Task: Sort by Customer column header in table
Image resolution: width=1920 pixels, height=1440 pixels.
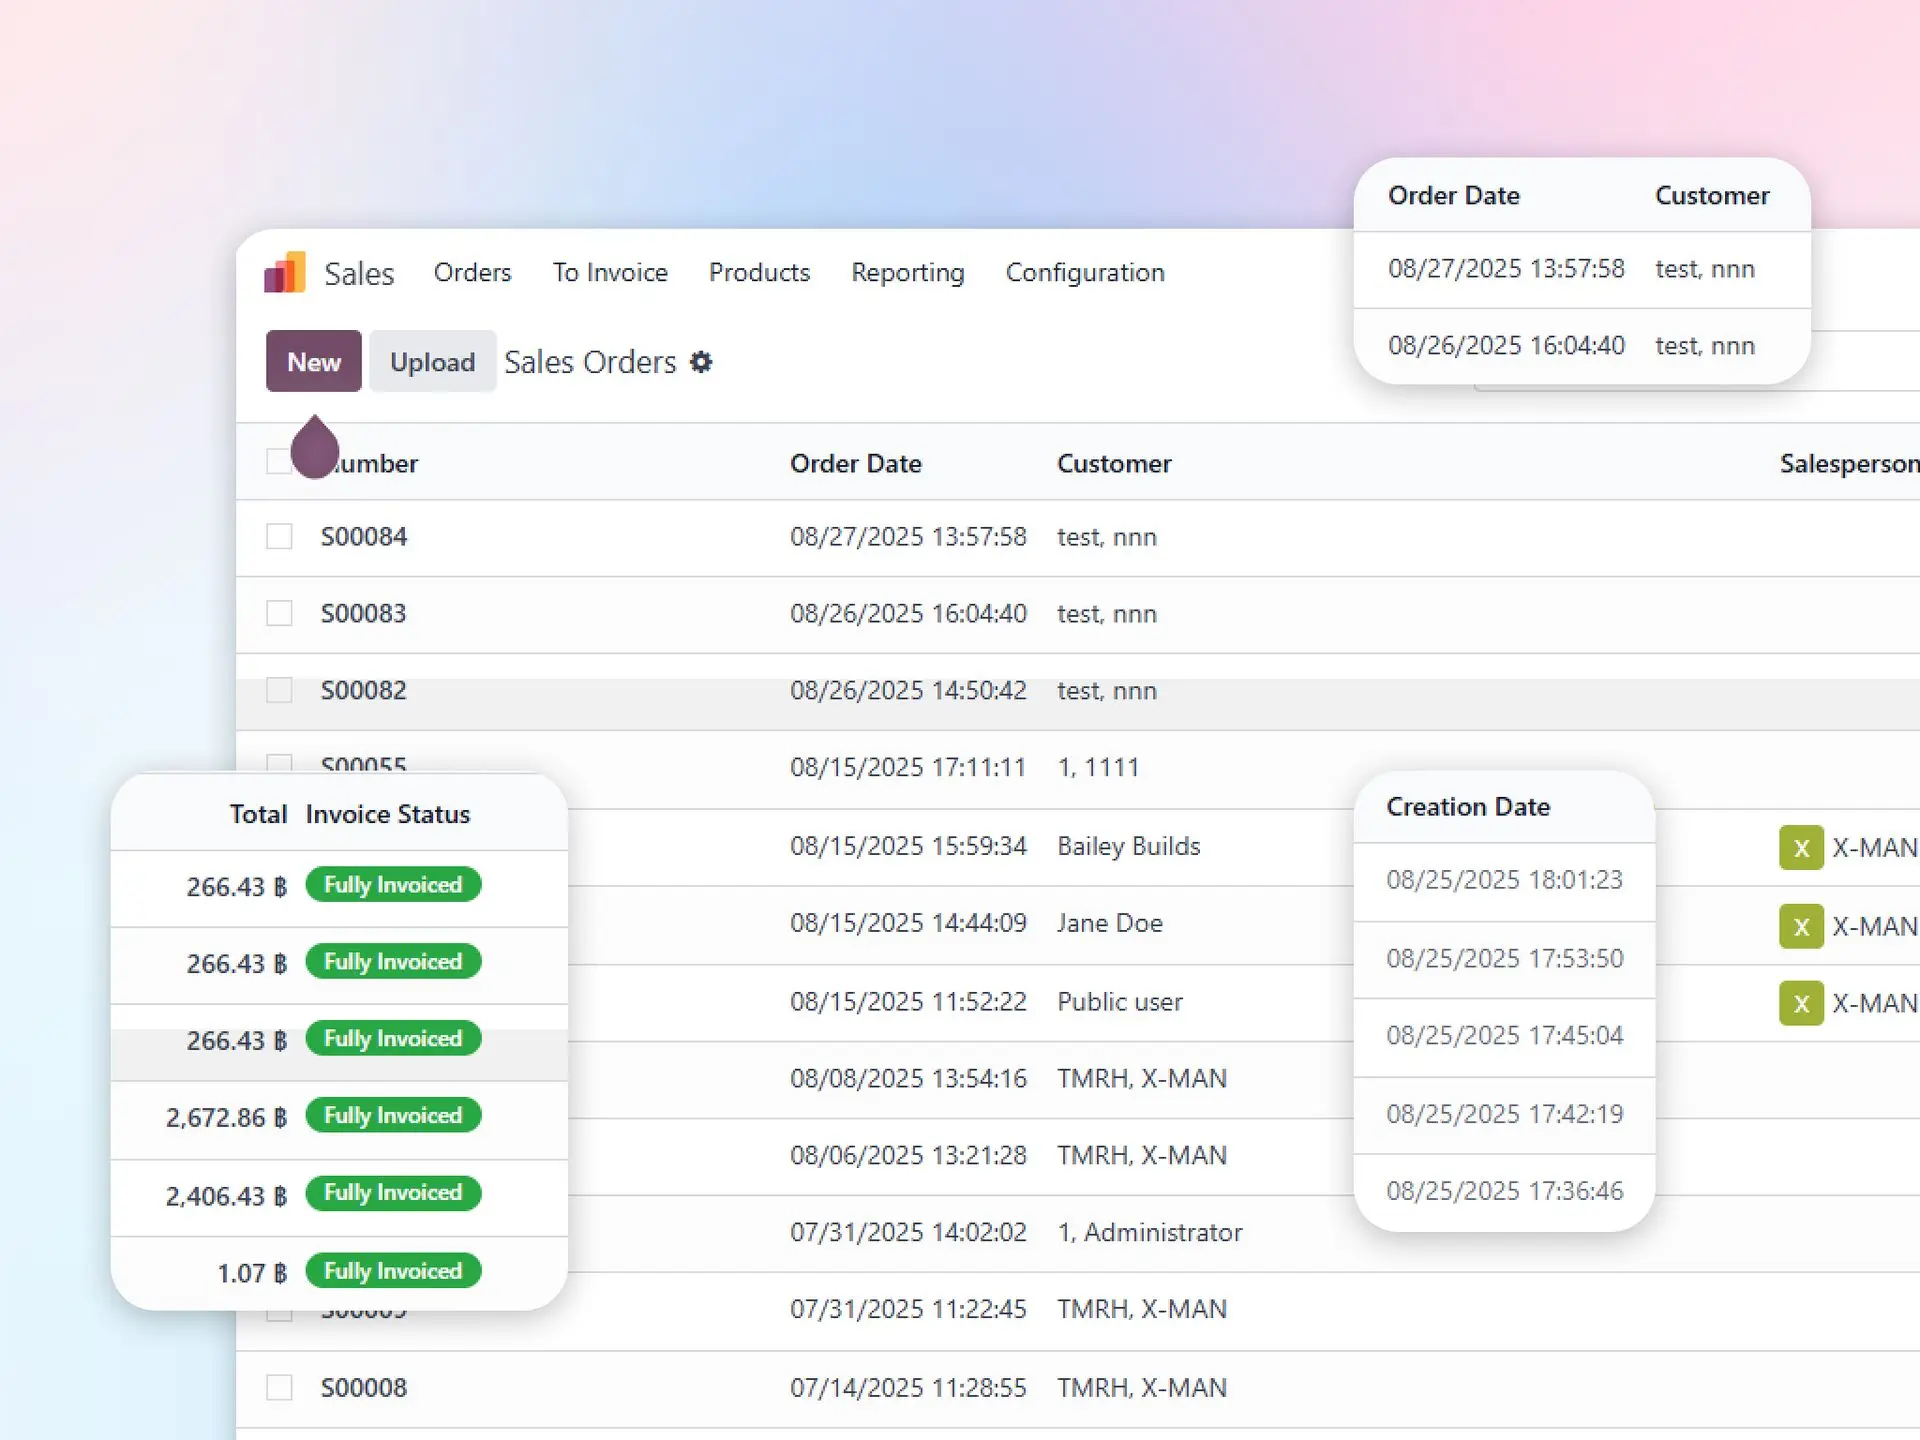Action: (1113, 464)
